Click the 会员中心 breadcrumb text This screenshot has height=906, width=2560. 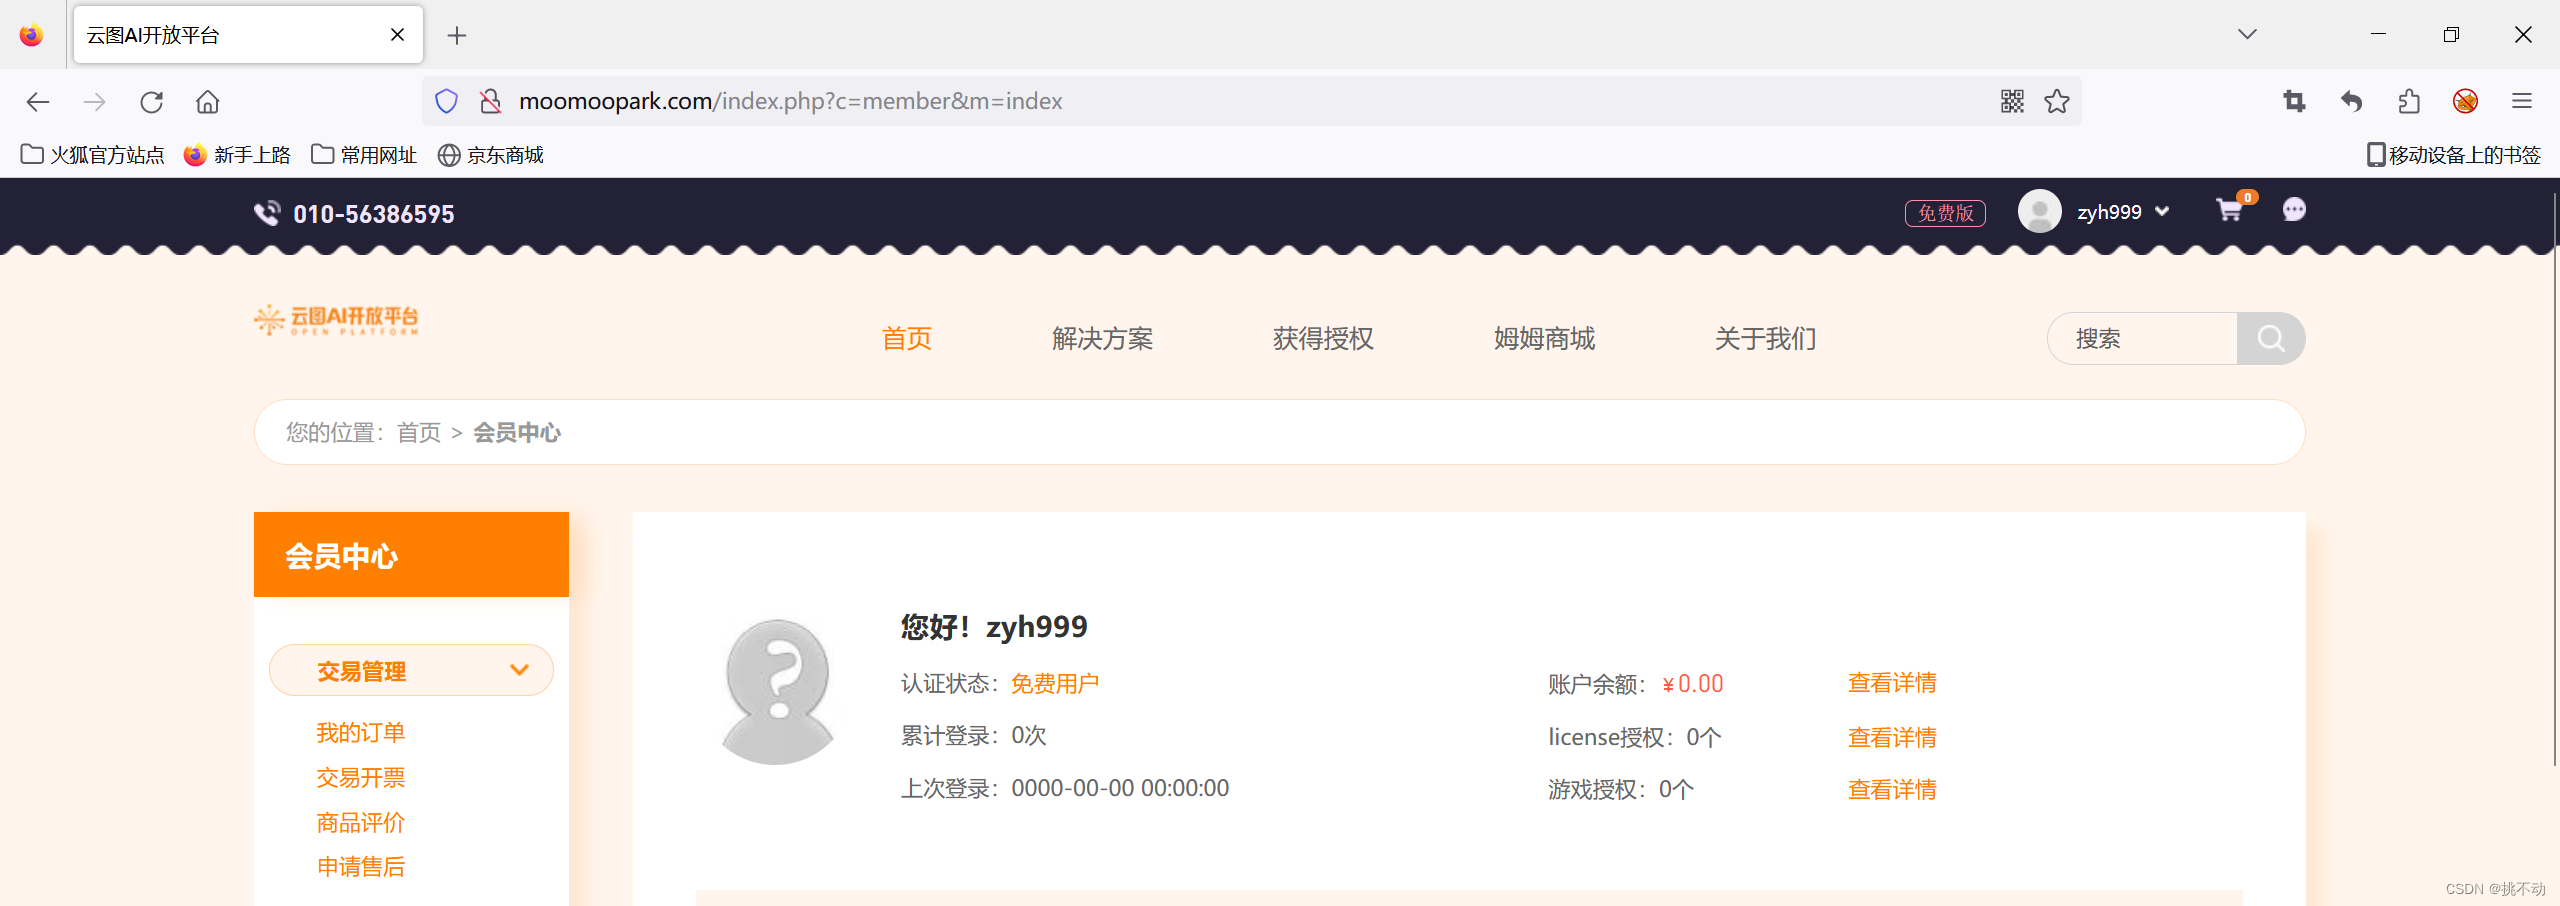click(517, 432)
